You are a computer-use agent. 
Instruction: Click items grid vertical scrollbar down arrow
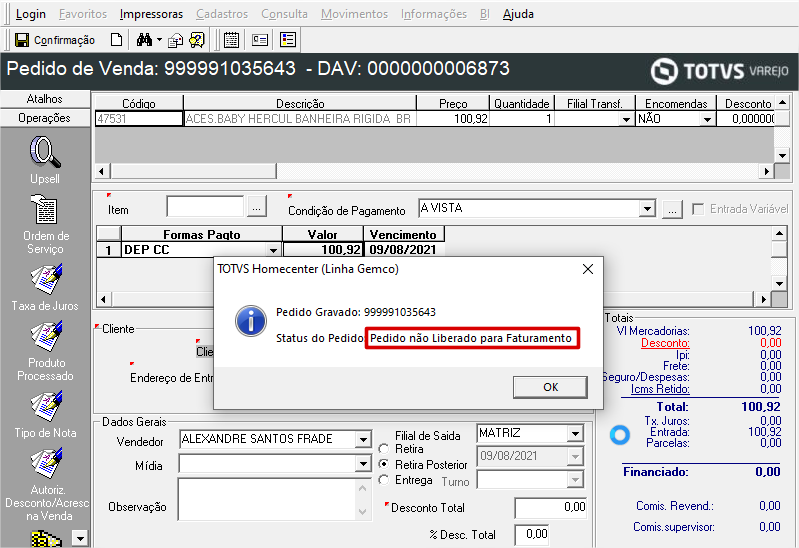click(x=782, y=155)
